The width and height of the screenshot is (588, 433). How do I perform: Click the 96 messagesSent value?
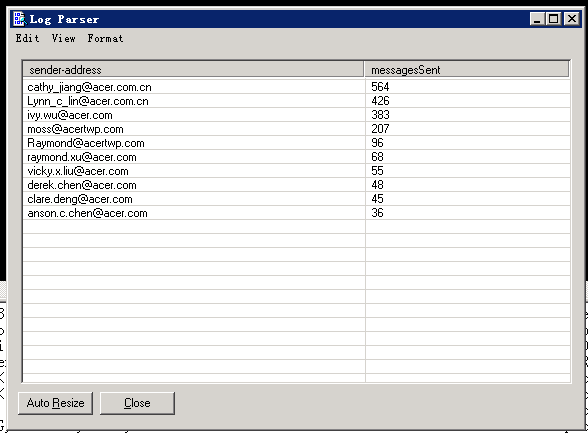pyautogui.click(x=377, y=143)
